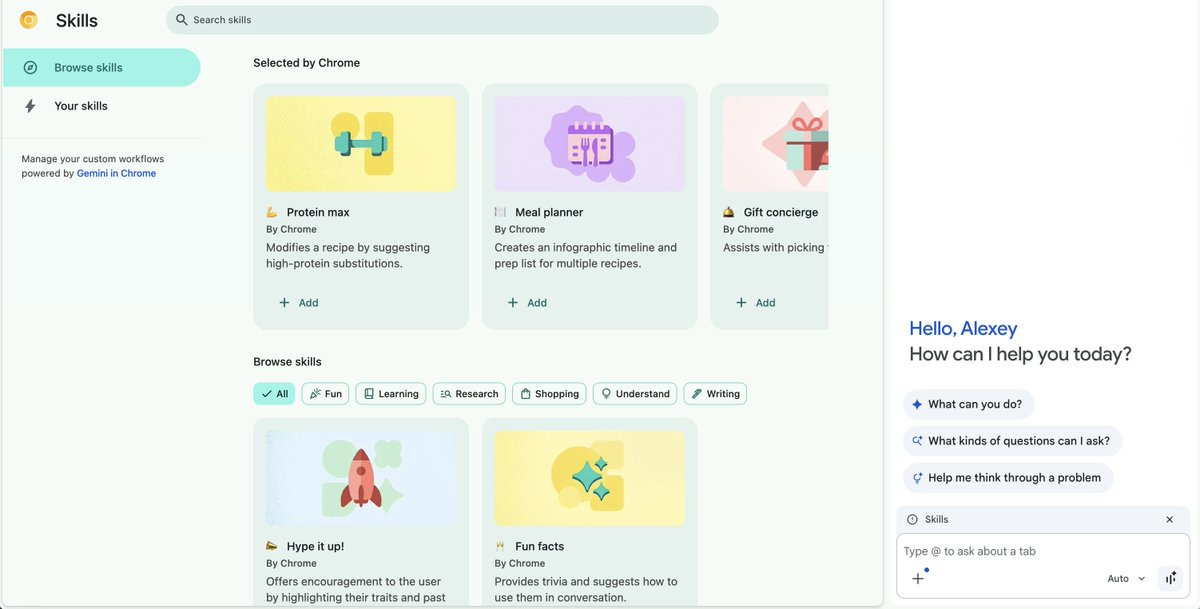
Task: Click the Selected by Chrome heading
Action: pos(306,63)
